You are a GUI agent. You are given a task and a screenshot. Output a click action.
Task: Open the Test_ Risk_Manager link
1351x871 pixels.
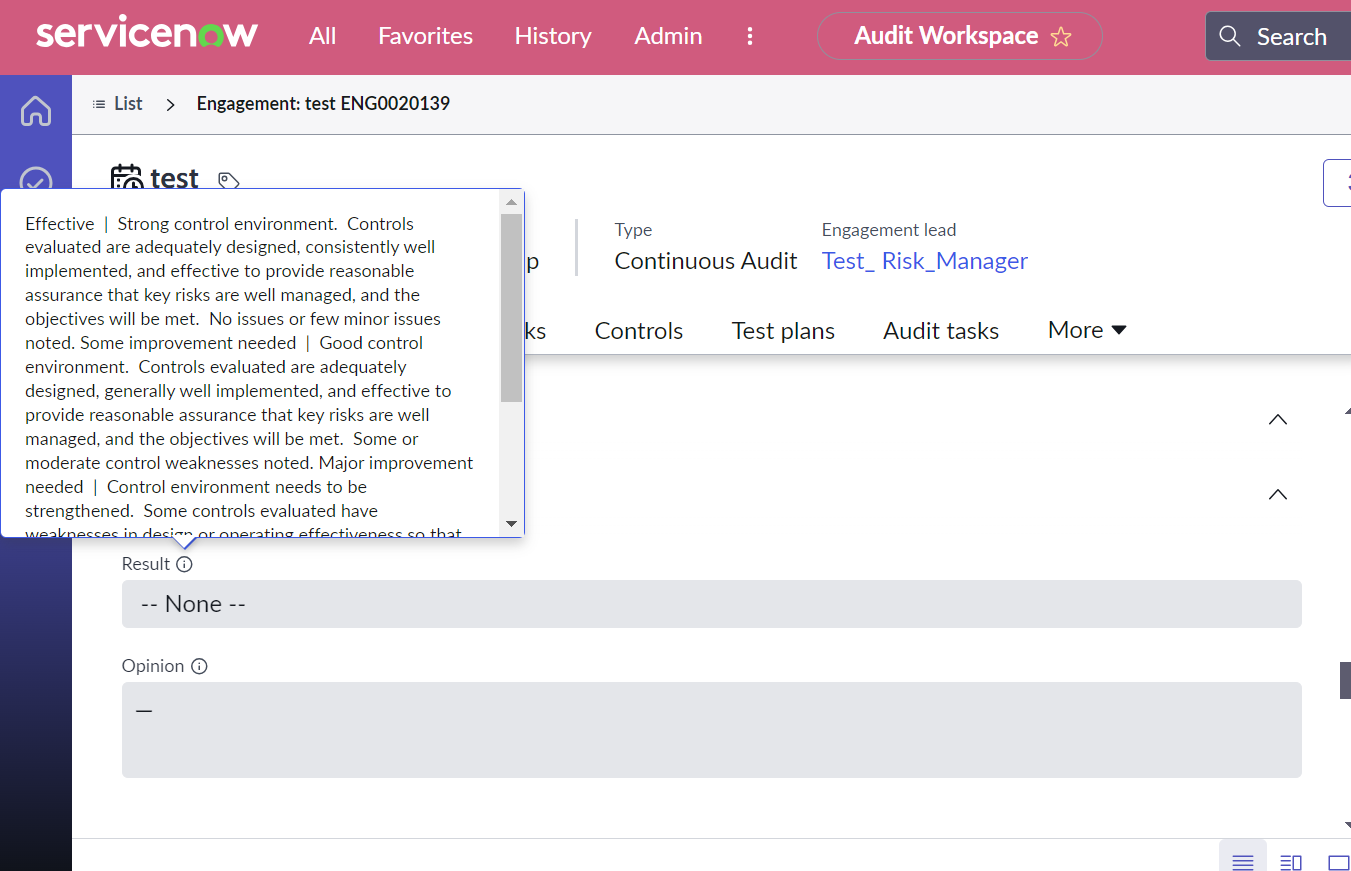pos(925,261)
